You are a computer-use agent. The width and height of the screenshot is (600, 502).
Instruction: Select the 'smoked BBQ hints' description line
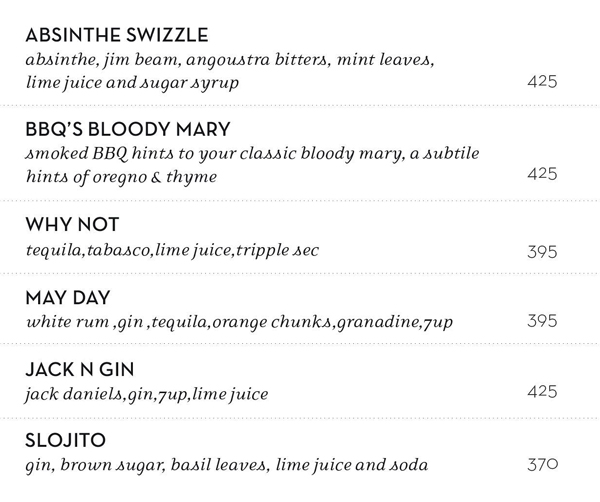pyautogui.click(x=252, y=154)
